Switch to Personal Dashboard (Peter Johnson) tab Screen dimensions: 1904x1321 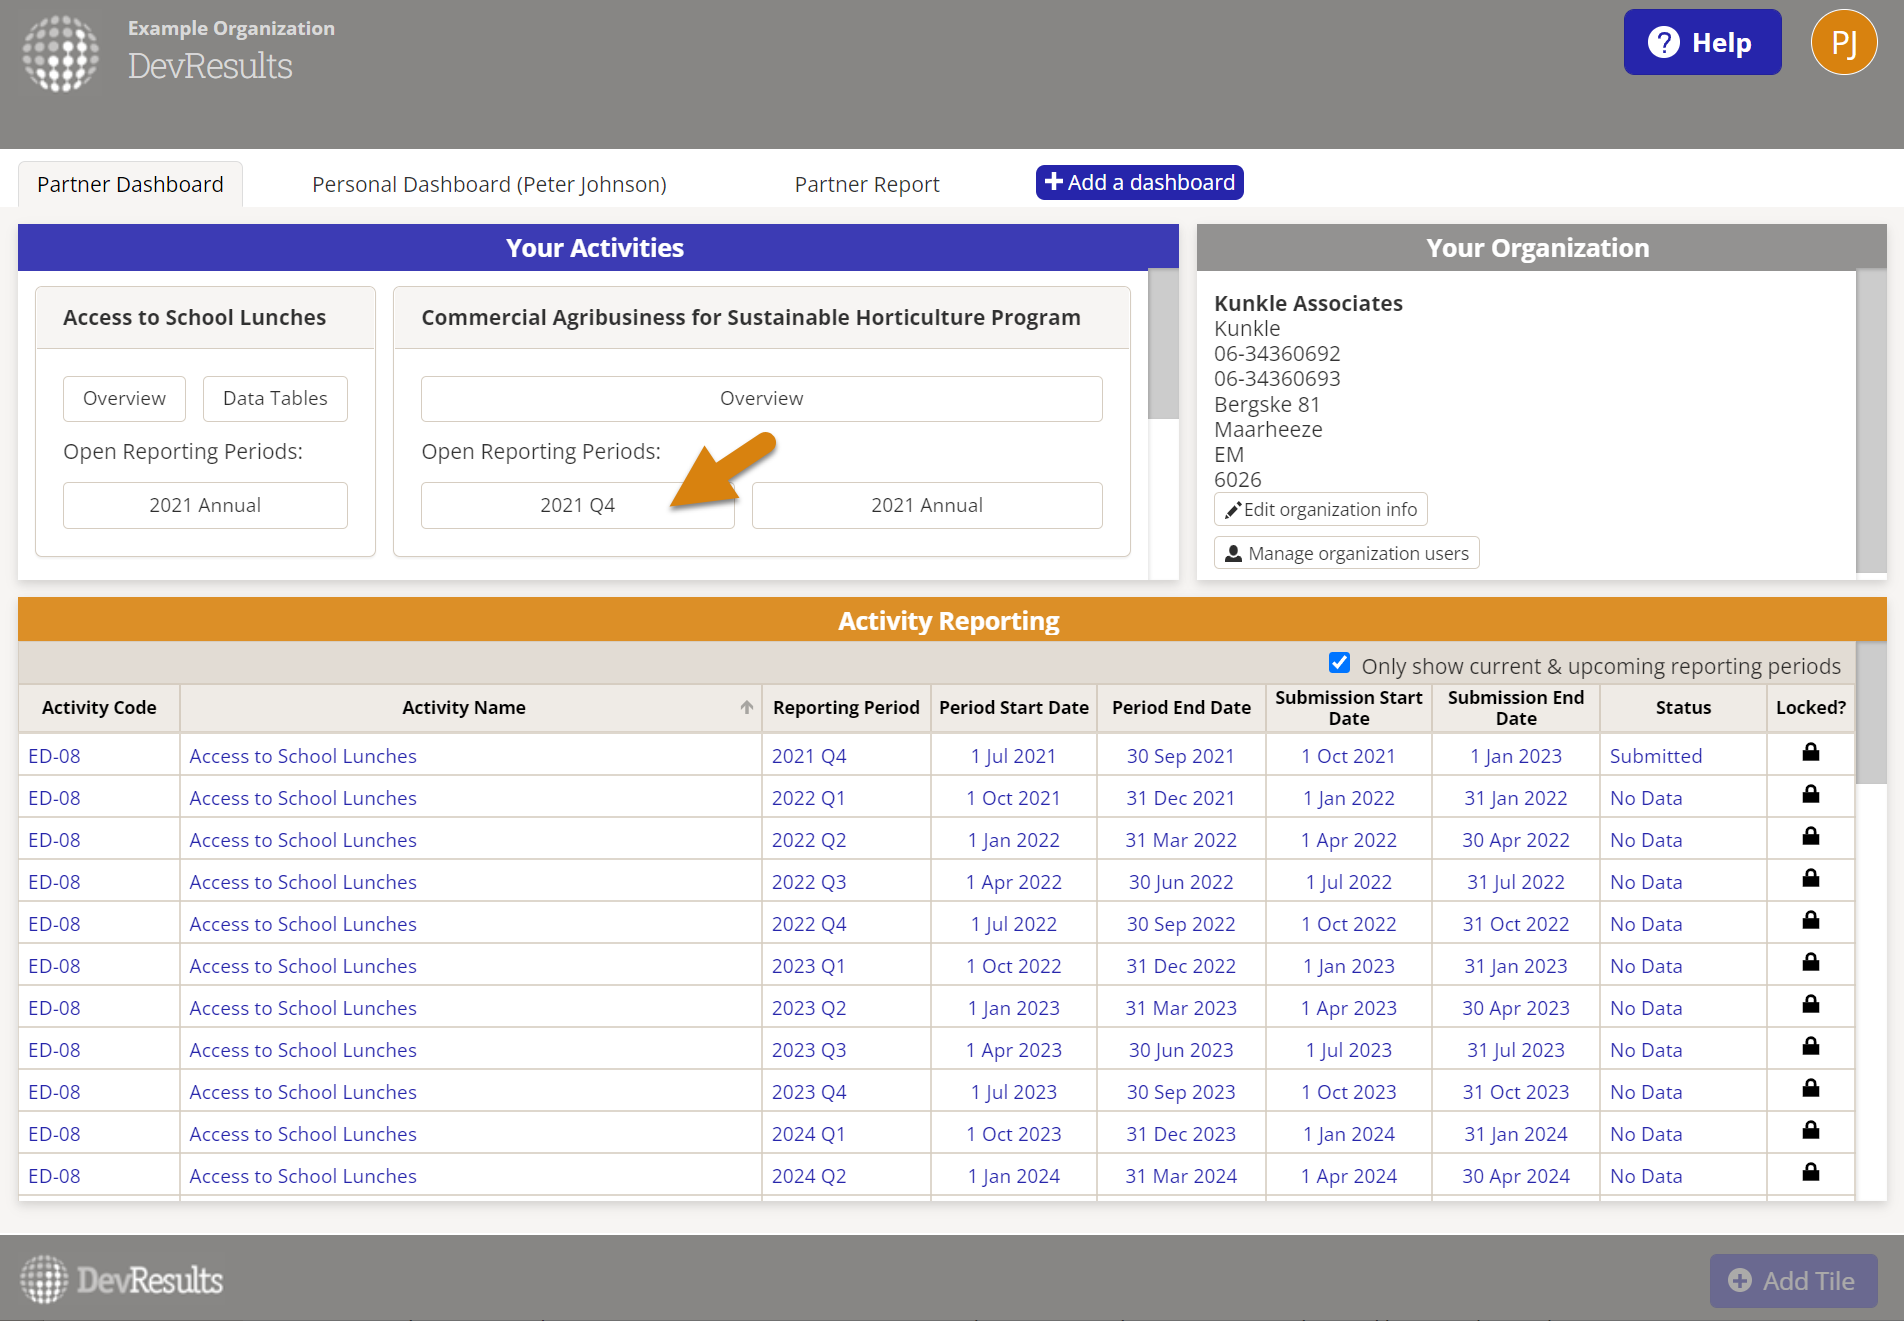489,184
